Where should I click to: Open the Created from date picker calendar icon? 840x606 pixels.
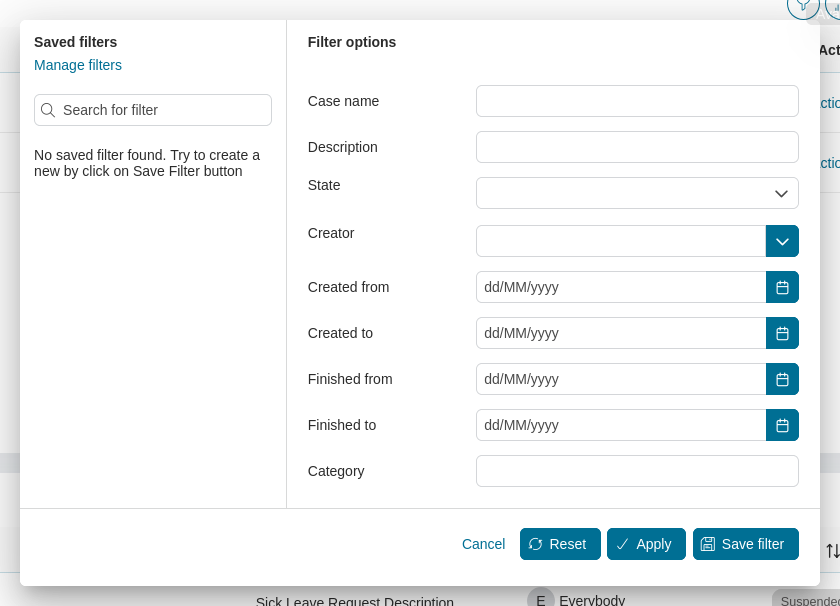pos(782,287)
